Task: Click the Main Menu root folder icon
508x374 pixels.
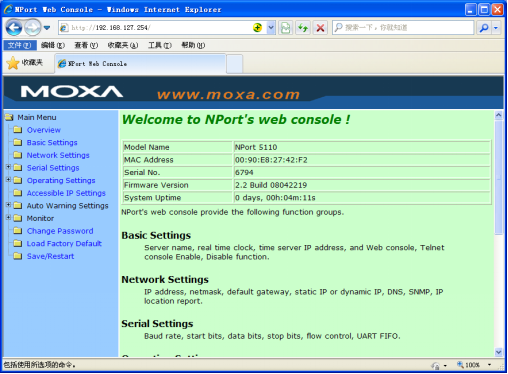Action: 9,117
